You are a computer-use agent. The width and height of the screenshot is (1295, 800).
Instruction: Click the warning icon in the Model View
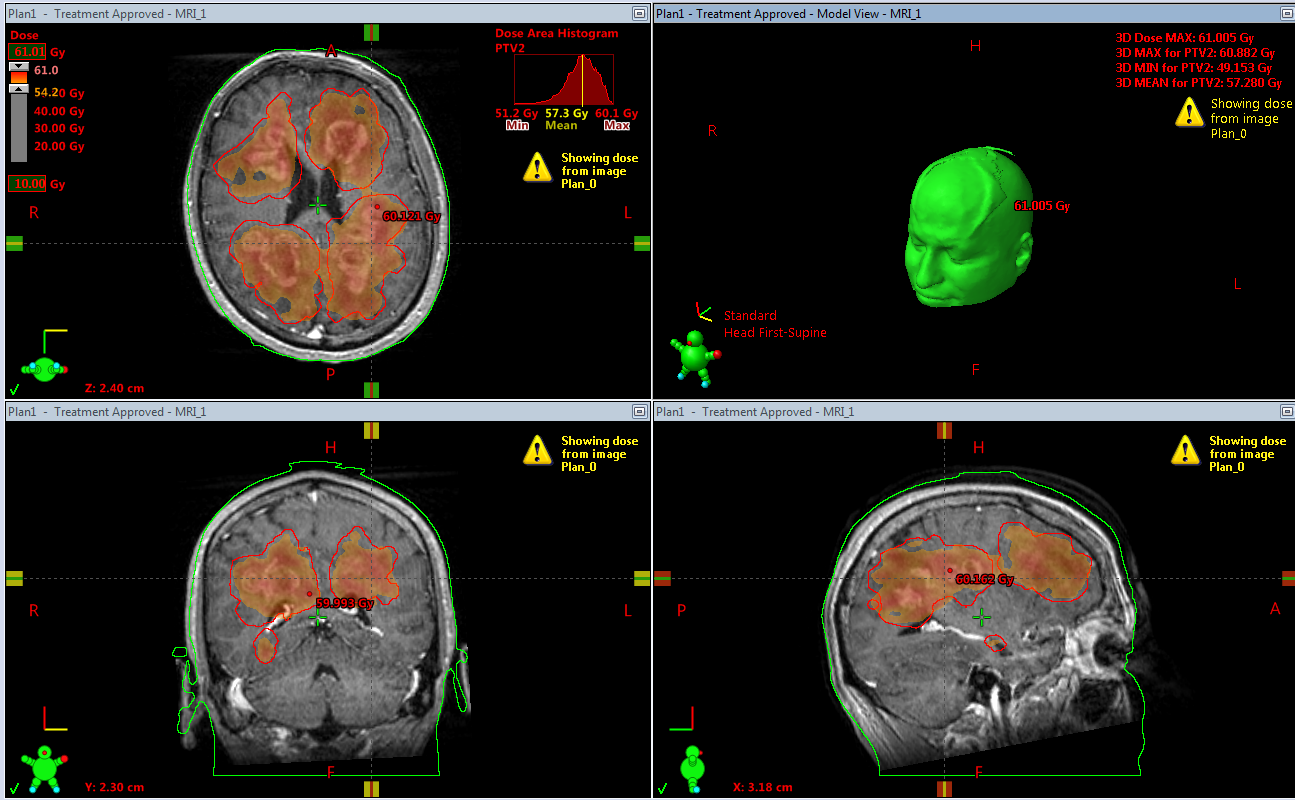pyautogui.click(x=1188, y=112)
